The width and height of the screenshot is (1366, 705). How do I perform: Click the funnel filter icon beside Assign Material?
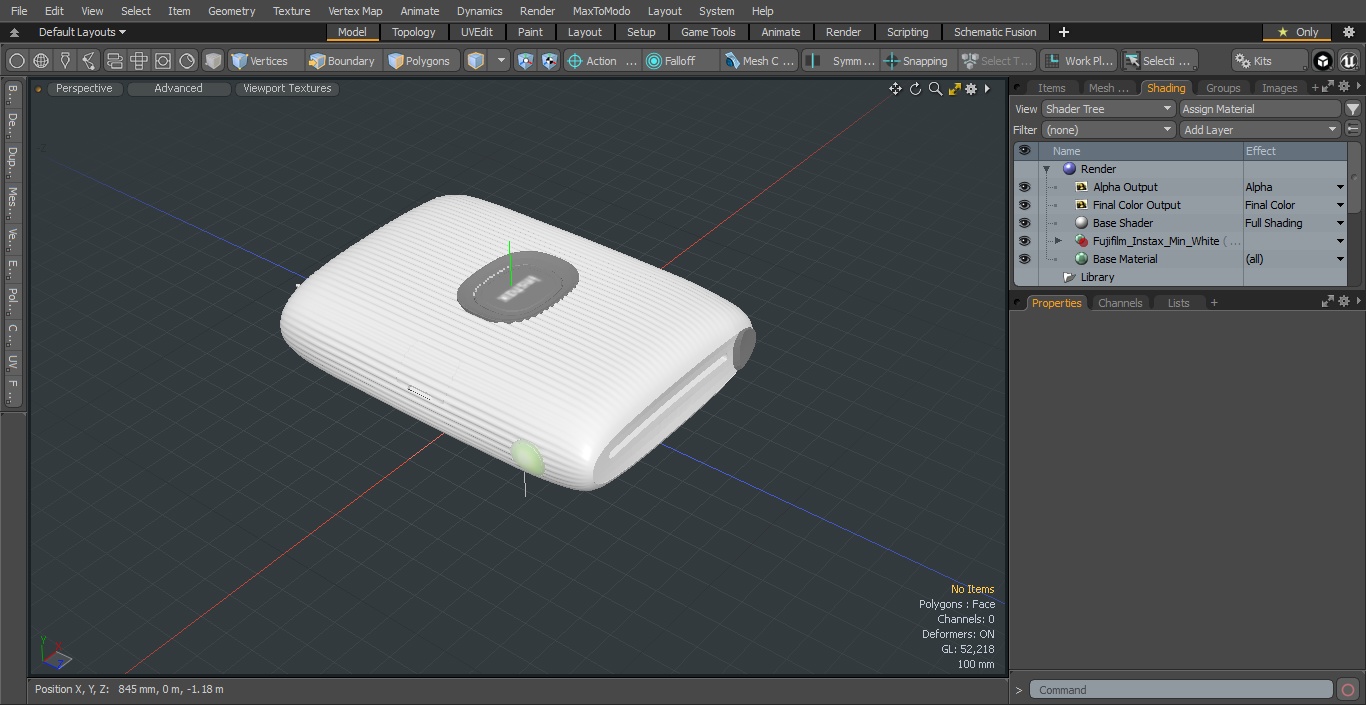[x=1353, y=109]
